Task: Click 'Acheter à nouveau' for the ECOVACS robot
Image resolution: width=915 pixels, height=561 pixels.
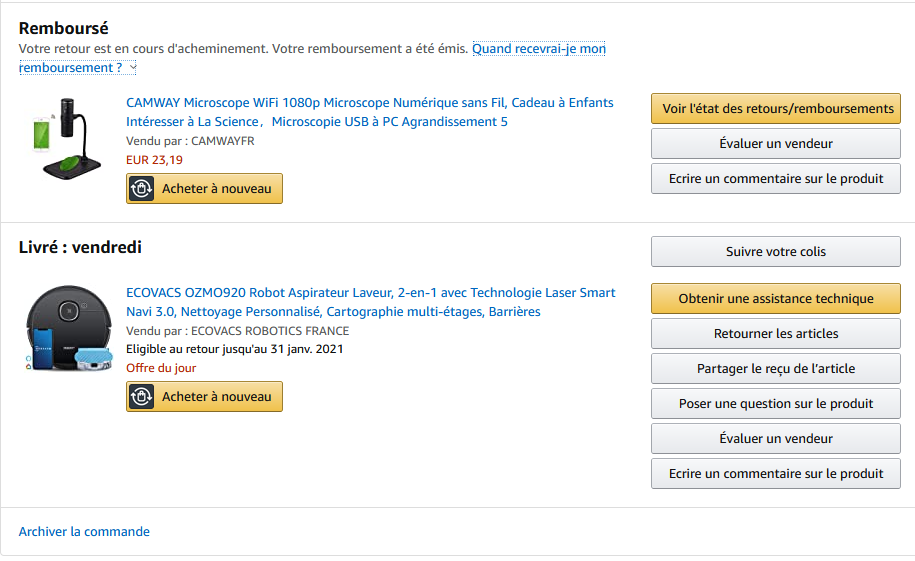Action: [x=204, y=396]
